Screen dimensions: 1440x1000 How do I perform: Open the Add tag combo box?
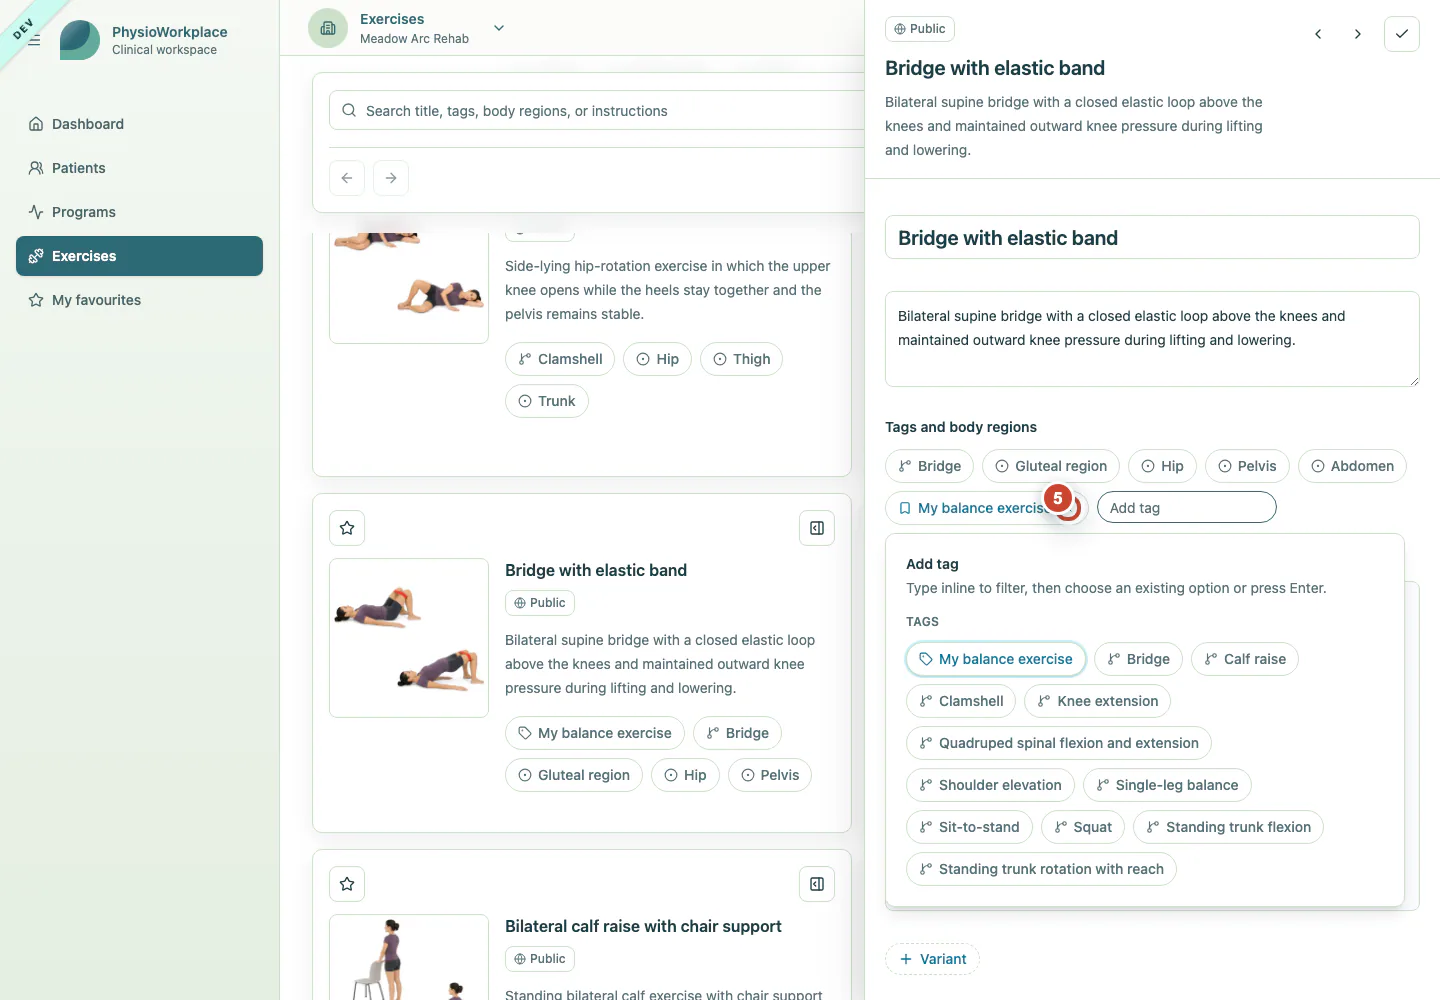point(1187,507)
